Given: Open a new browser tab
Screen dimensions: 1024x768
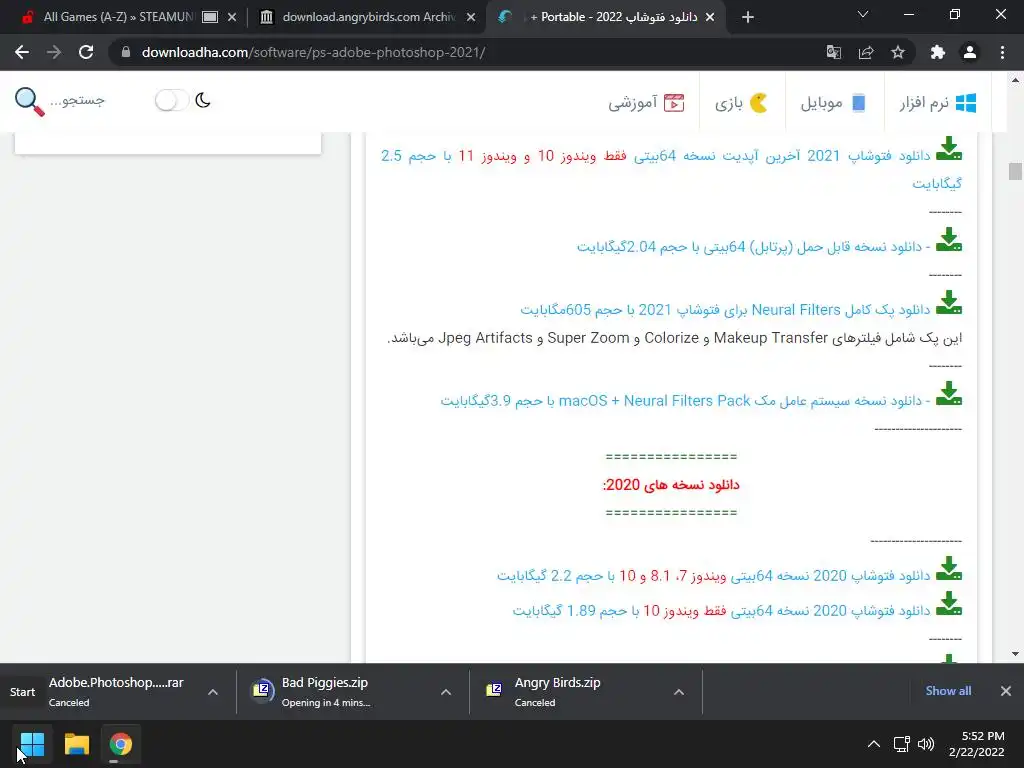Looking at the screenshot, I should point(748,18).
